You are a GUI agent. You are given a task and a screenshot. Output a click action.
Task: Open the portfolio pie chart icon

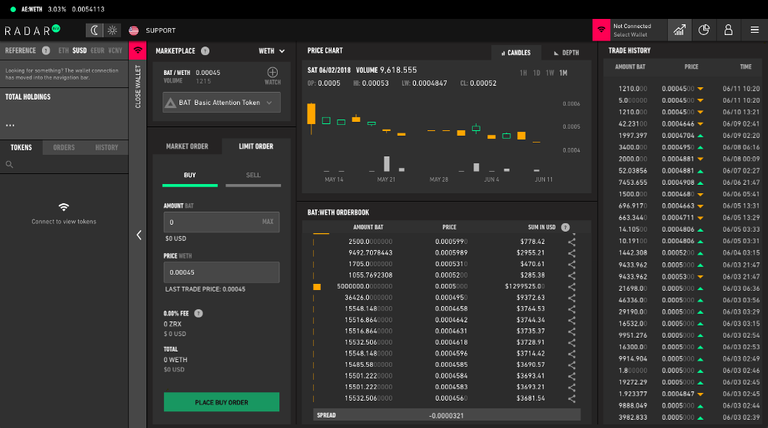704,30
